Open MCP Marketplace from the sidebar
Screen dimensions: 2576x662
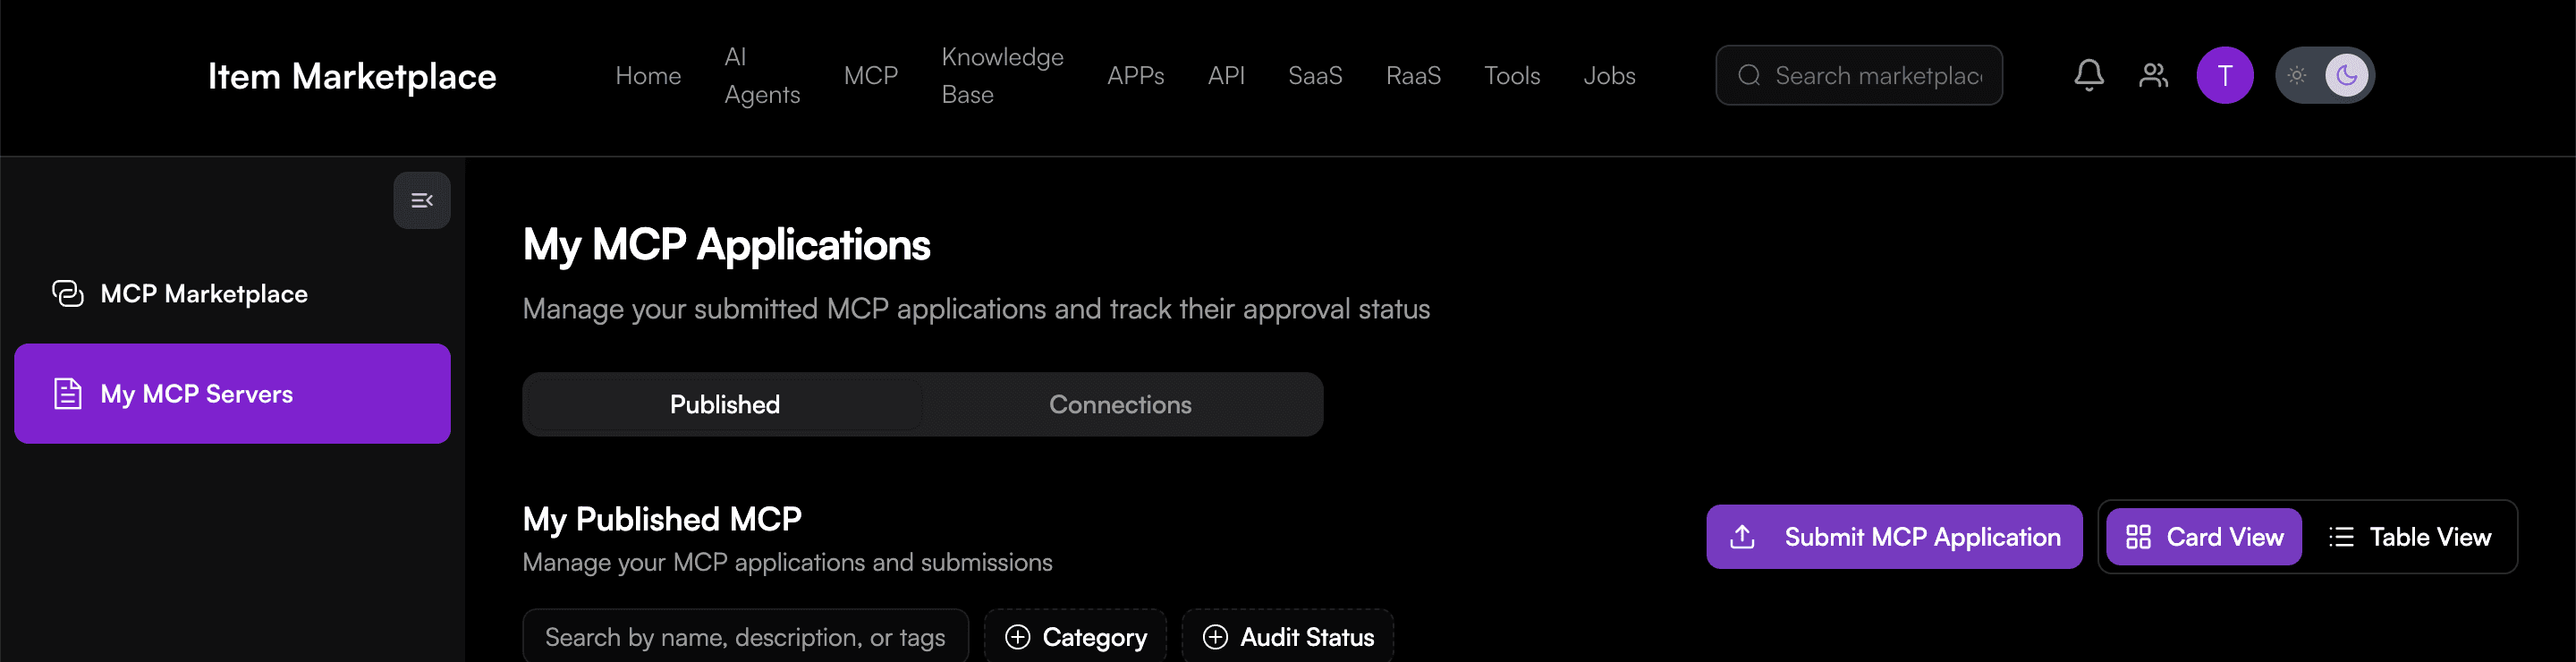pos(203,294)
